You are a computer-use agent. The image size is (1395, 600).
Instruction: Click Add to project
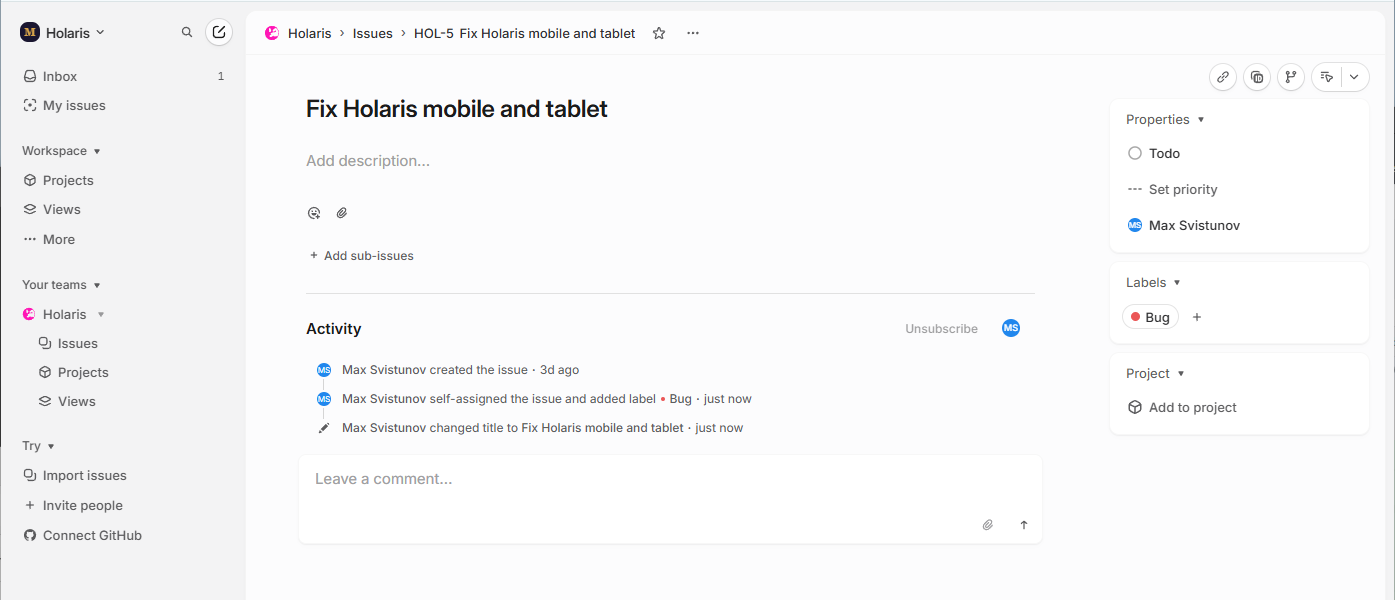(x=1182, y=407)
